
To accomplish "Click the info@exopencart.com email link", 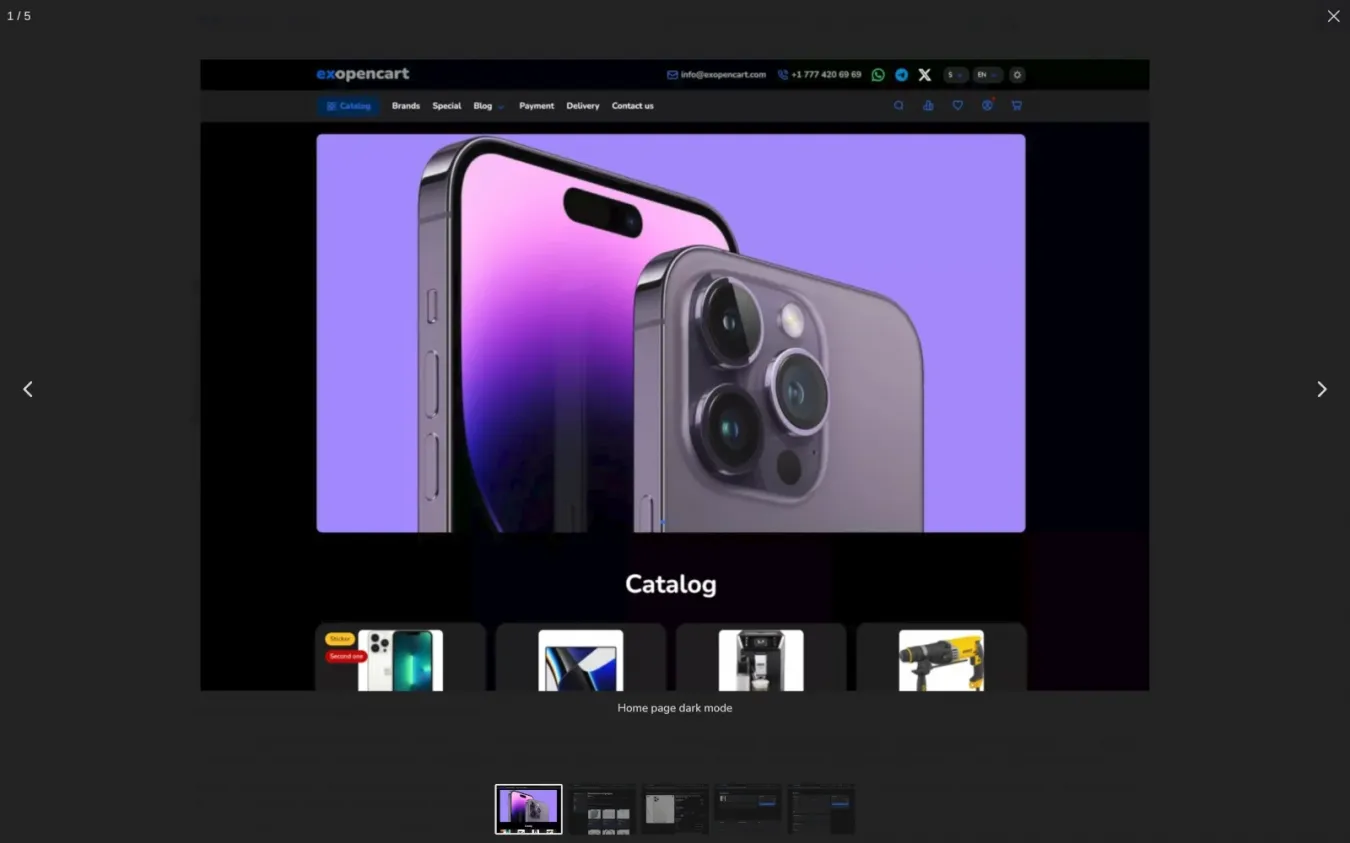I will click(x=716, y=75).
